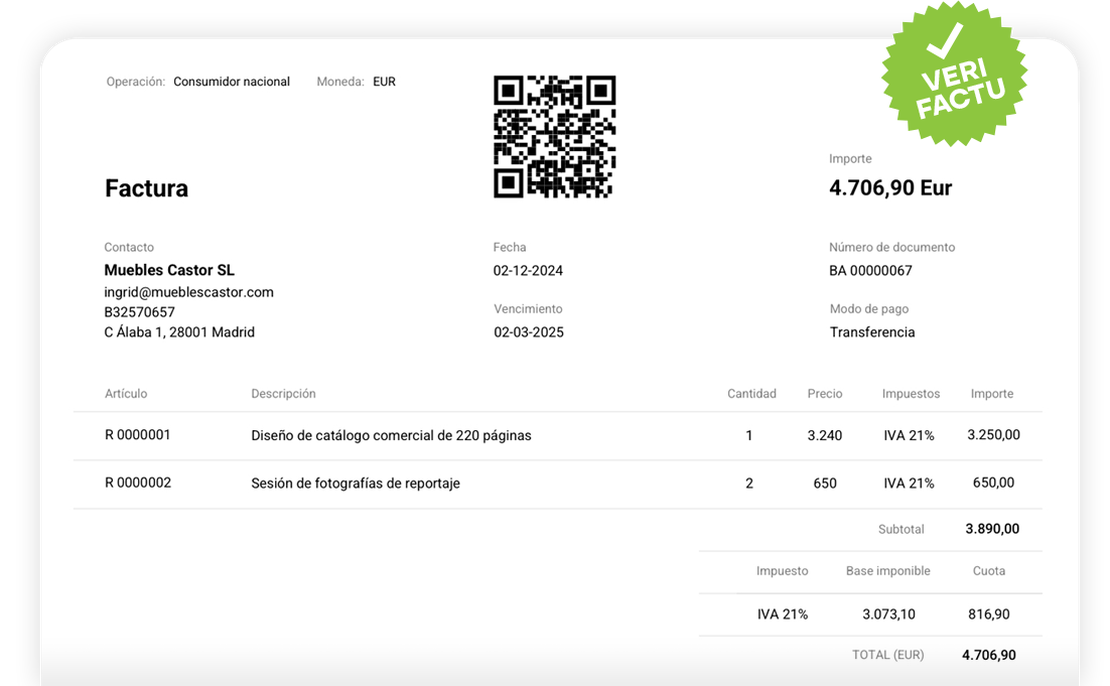
Task: Open the Modo de pago Transferencia field
Action: click(x=872, y=332)
